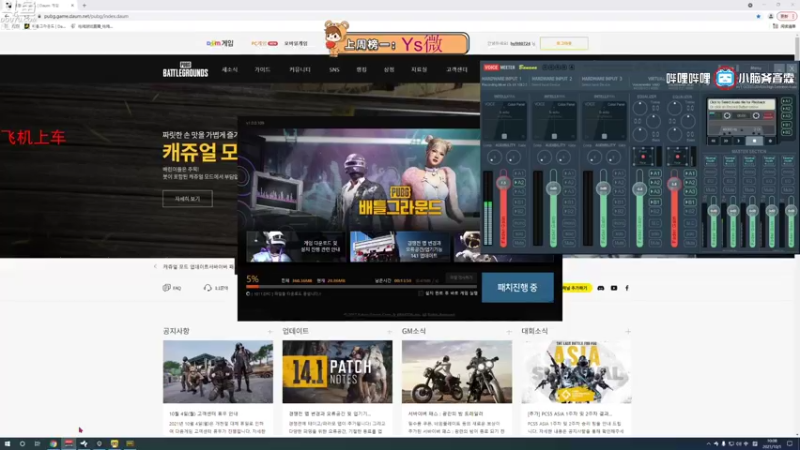The height and width of the screenshot is (450, 800).
Task: Open the 상점 menu
Action: tap(389, 69)
